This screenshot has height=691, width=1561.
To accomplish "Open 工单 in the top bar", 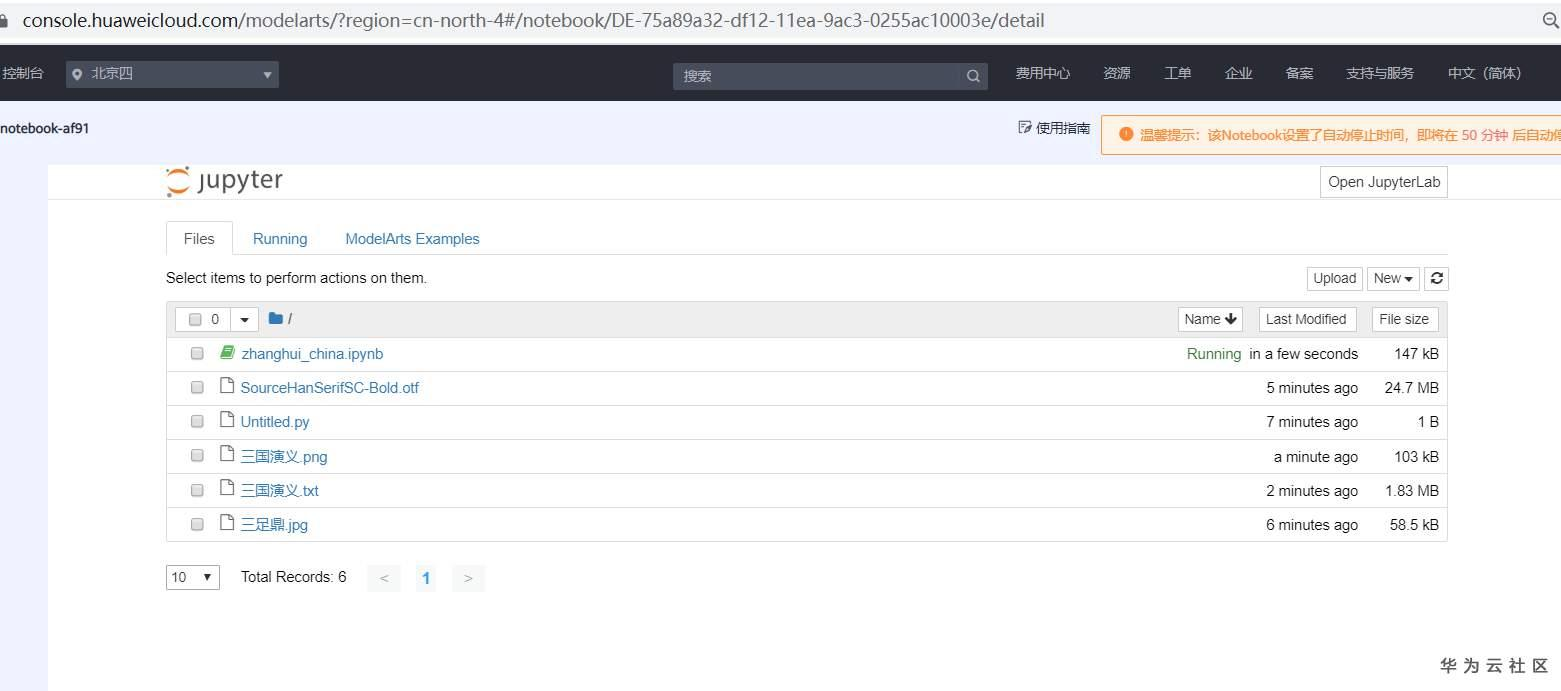I will [1178, 73].
